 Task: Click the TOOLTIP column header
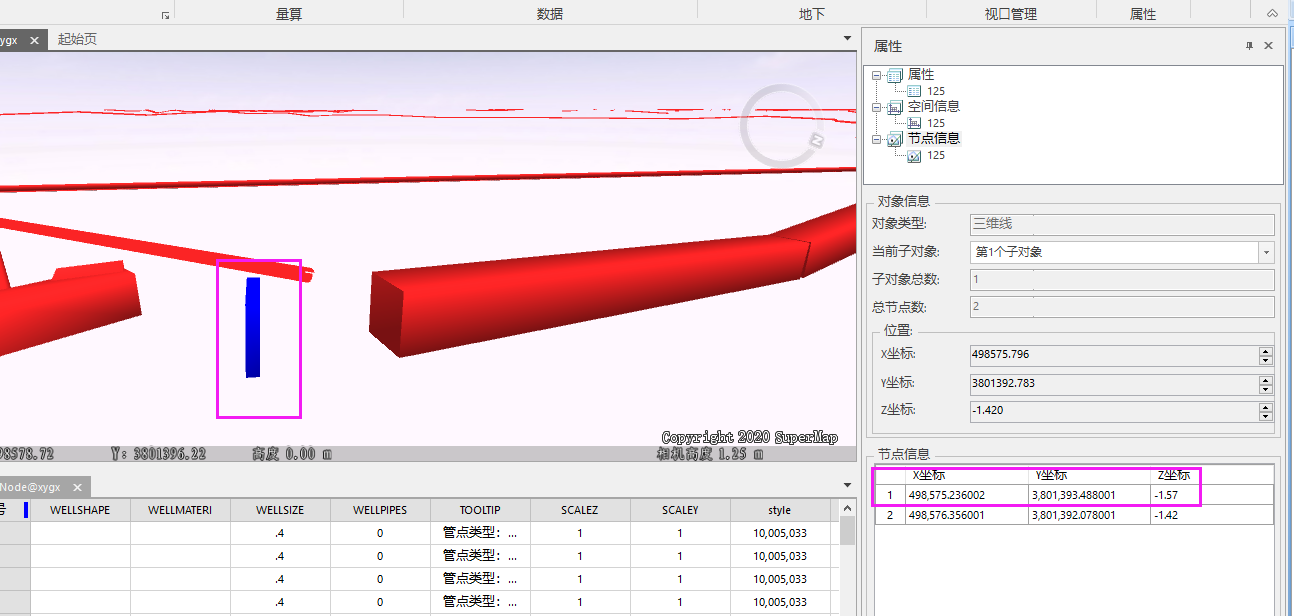(480, 510)
